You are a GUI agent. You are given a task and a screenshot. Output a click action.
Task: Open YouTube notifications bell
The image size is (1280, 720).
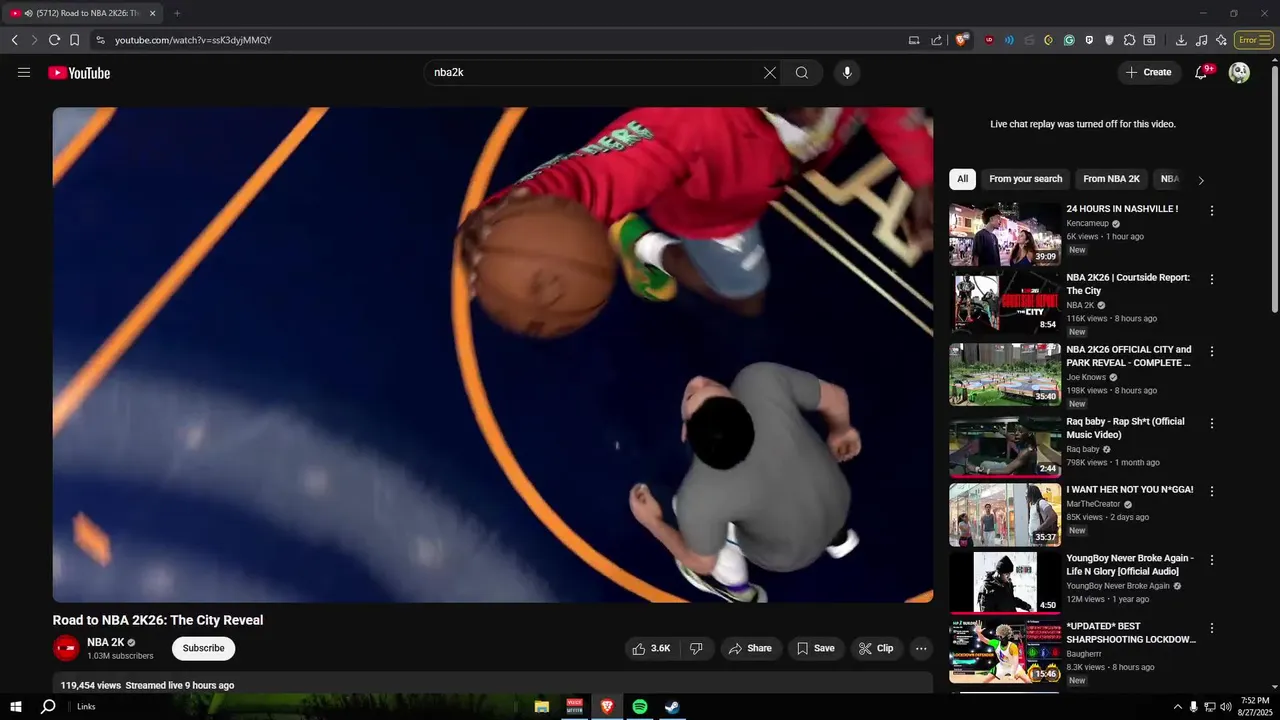pos(1202,72)
